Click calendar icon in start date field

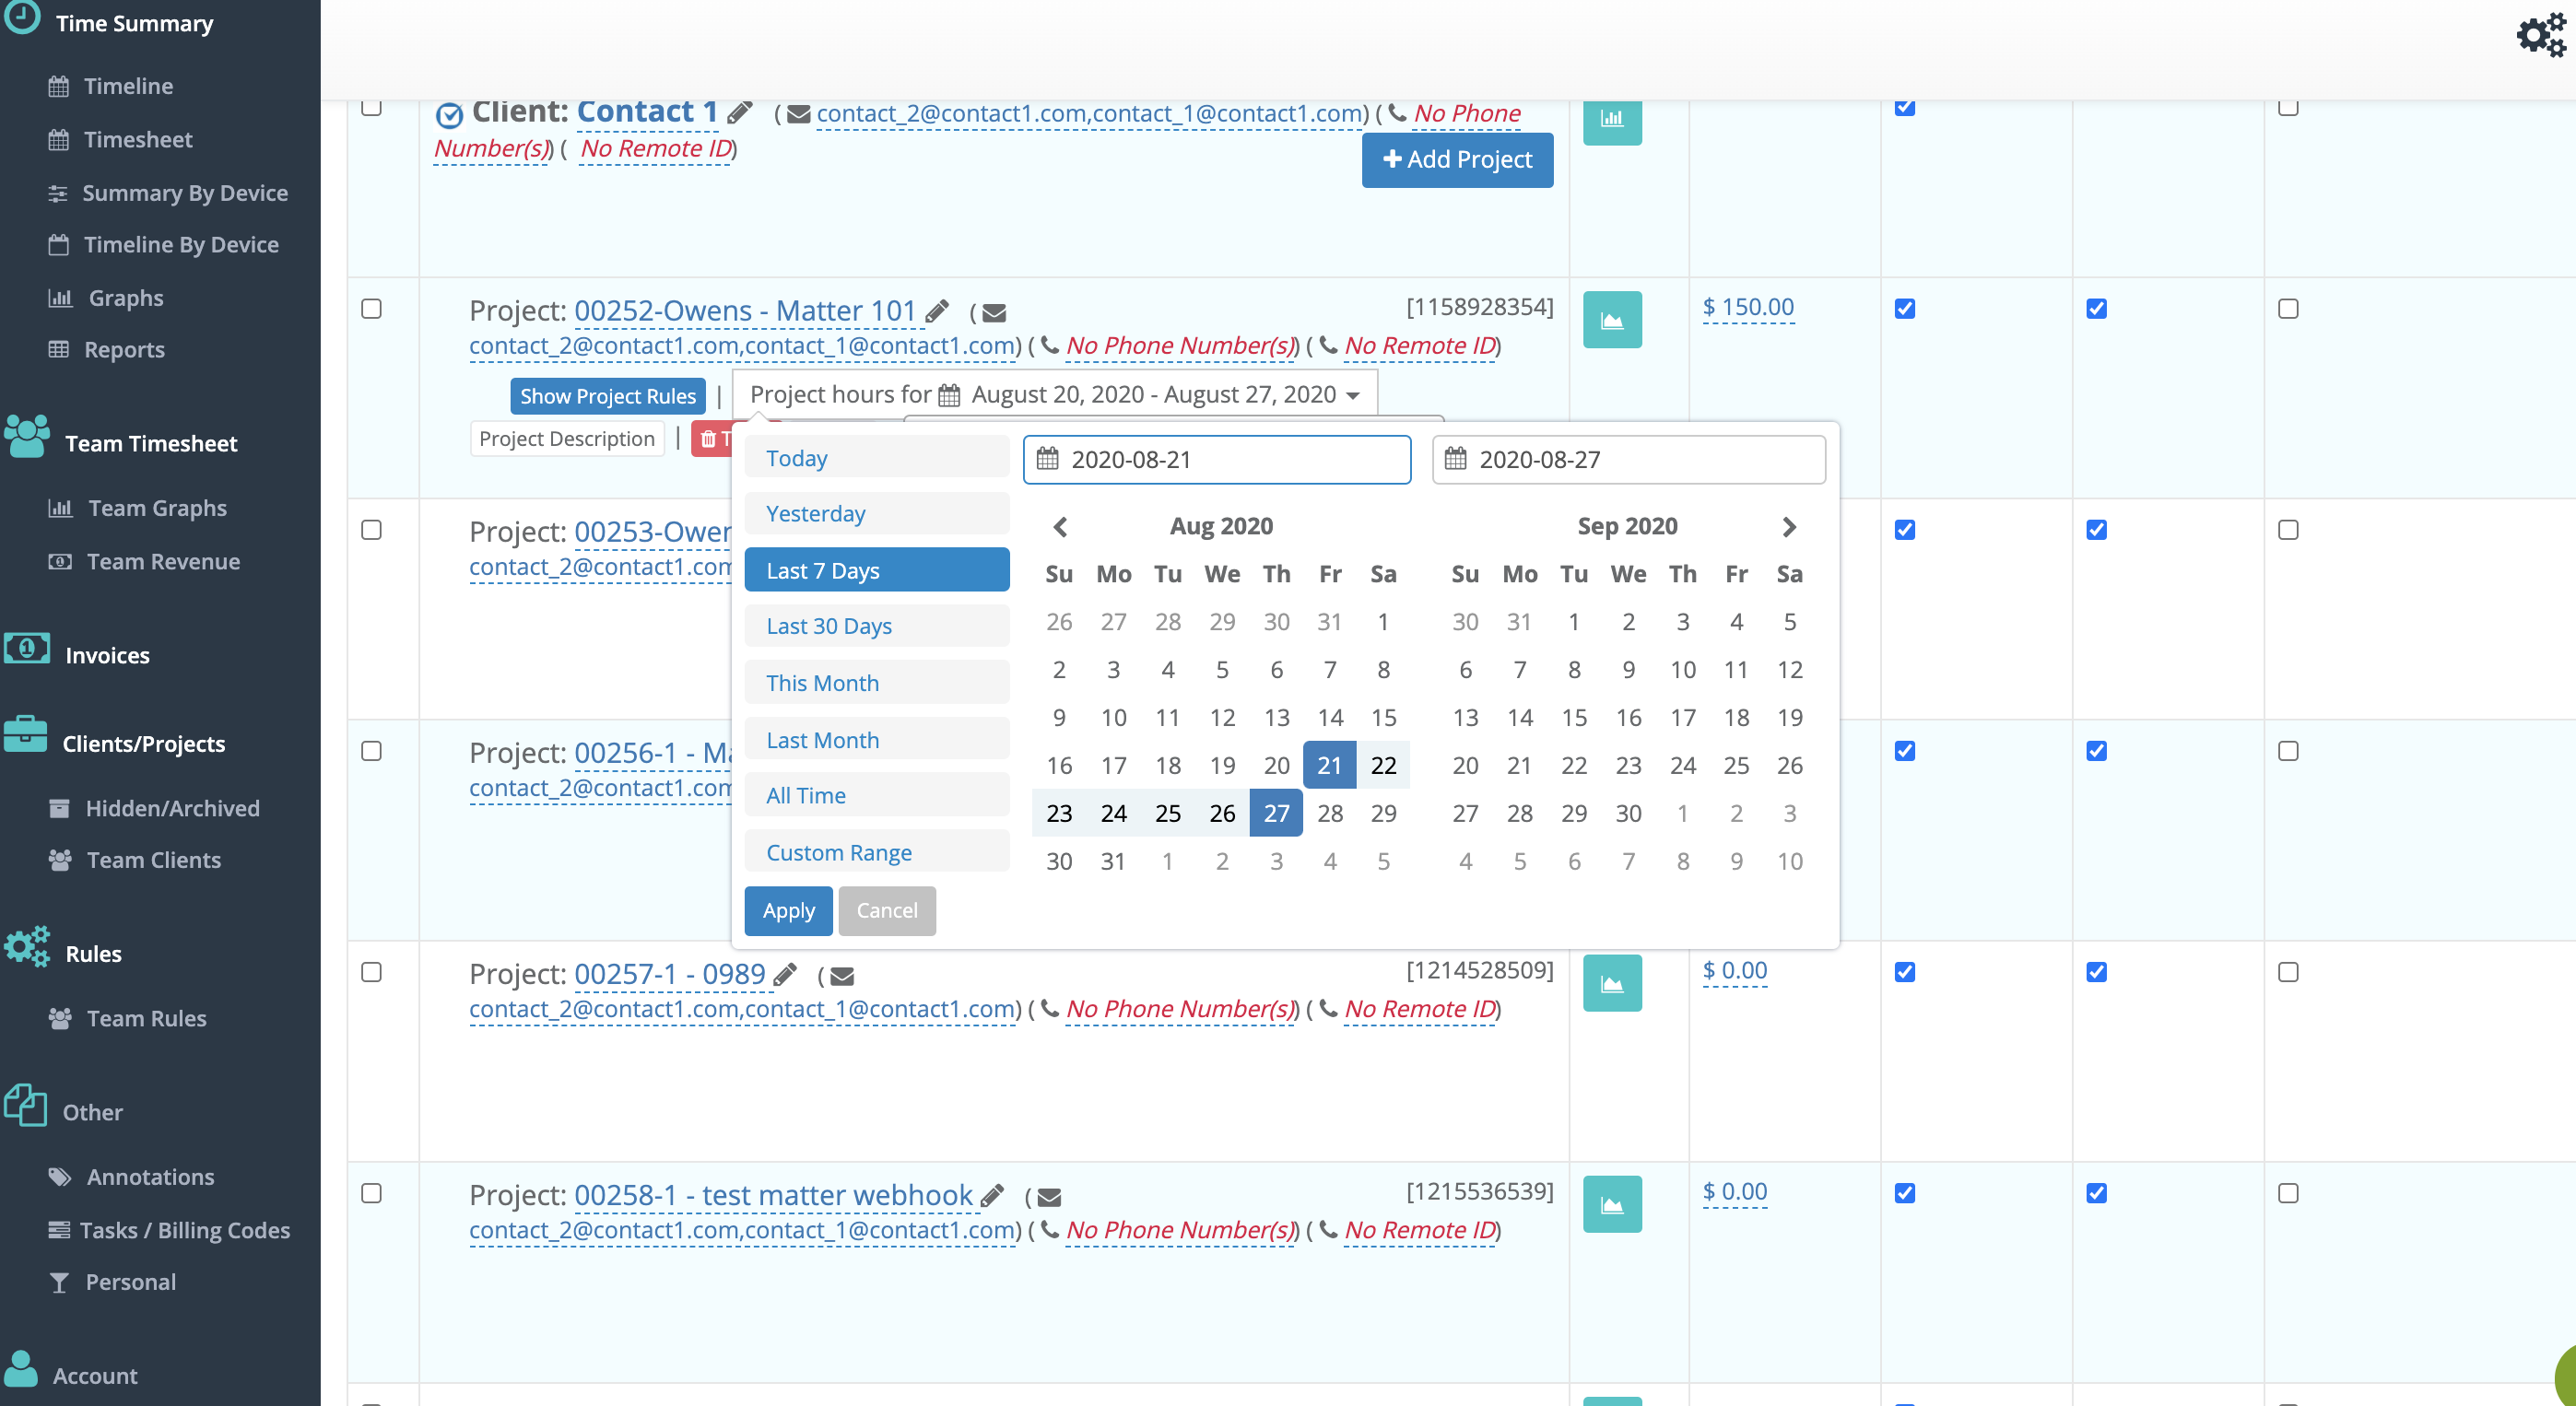(x=1047, y=459)
